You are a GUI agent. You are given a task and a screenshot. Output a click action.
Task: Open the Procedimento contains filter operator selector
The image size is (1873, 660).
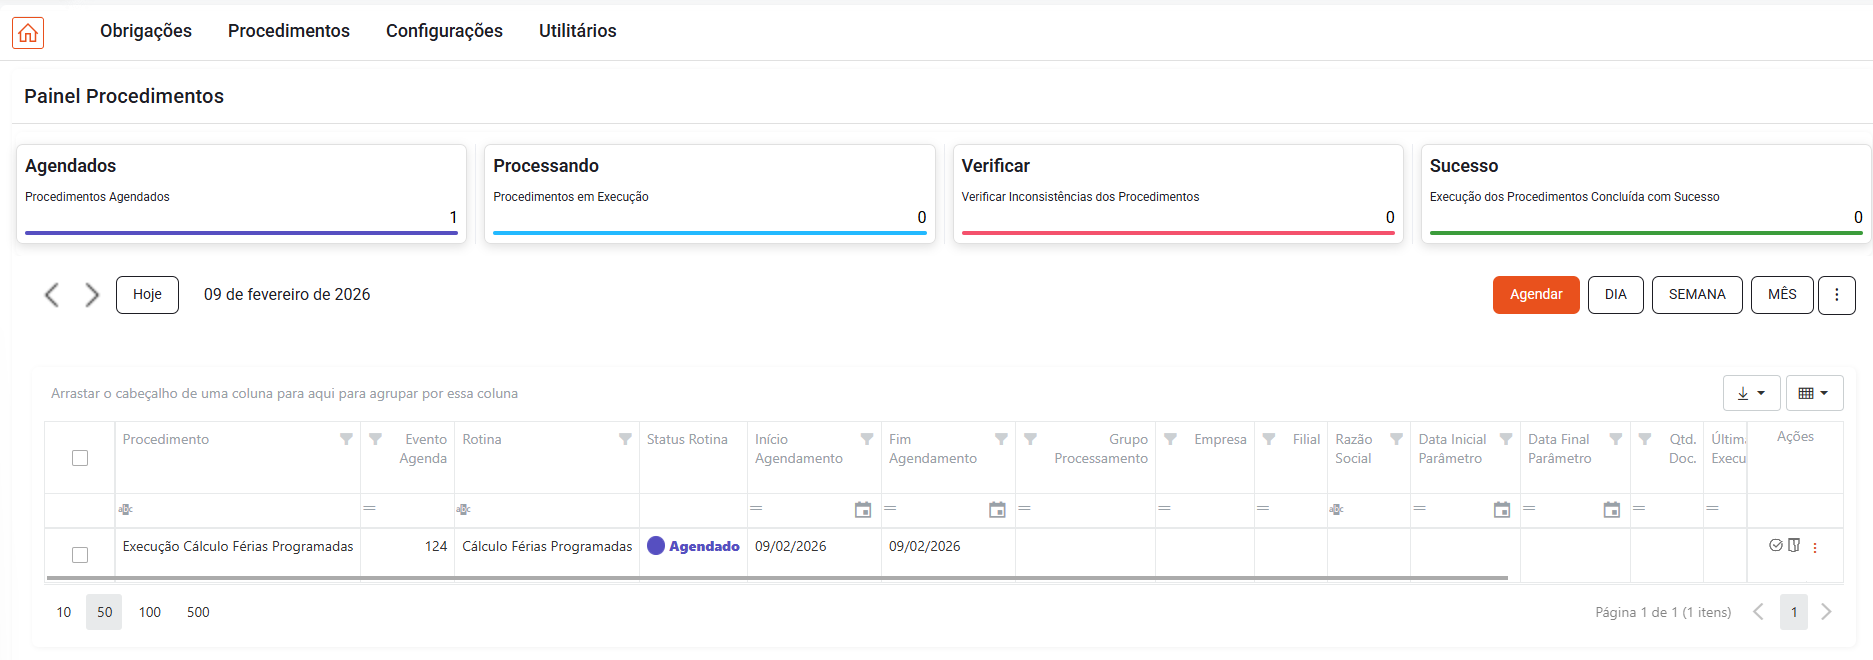click(126, 510)
